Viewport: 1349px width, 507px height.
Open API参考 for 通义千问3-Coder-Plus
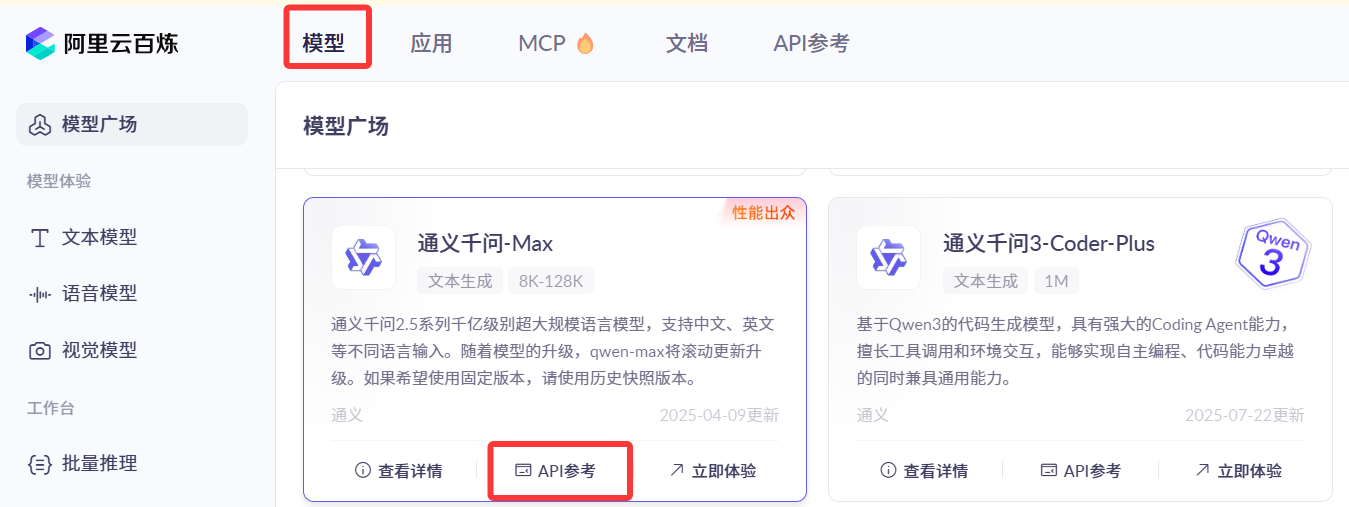coord(1081,470)
